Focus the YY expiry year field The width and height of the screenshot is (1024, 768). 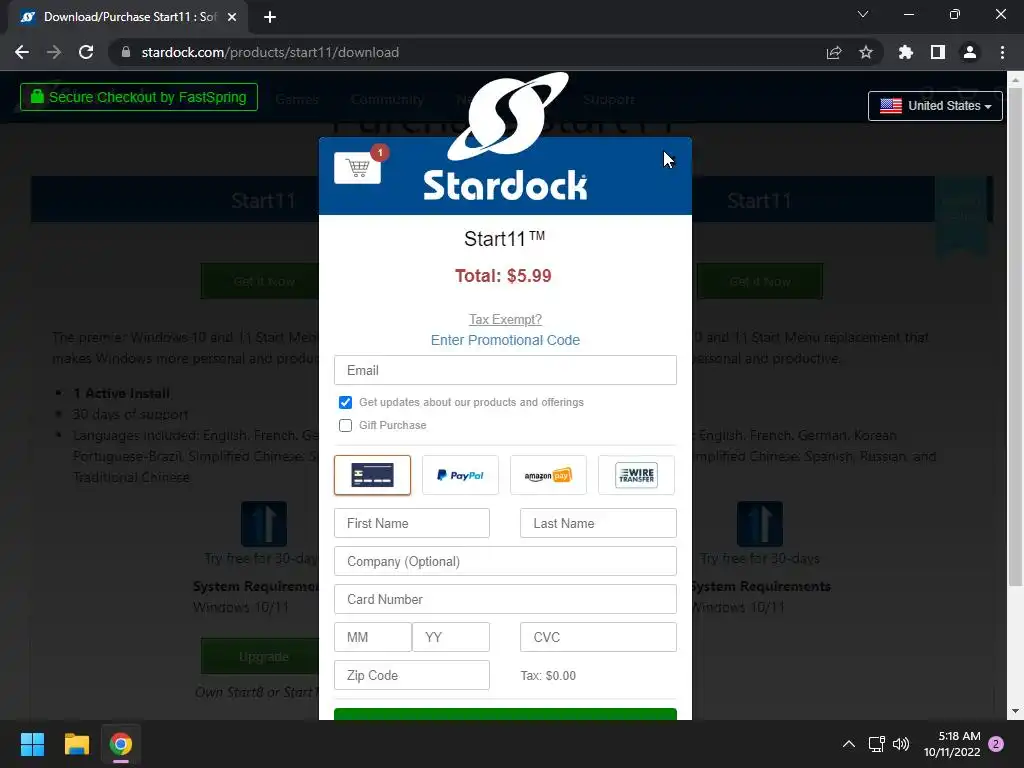(451, 637)
